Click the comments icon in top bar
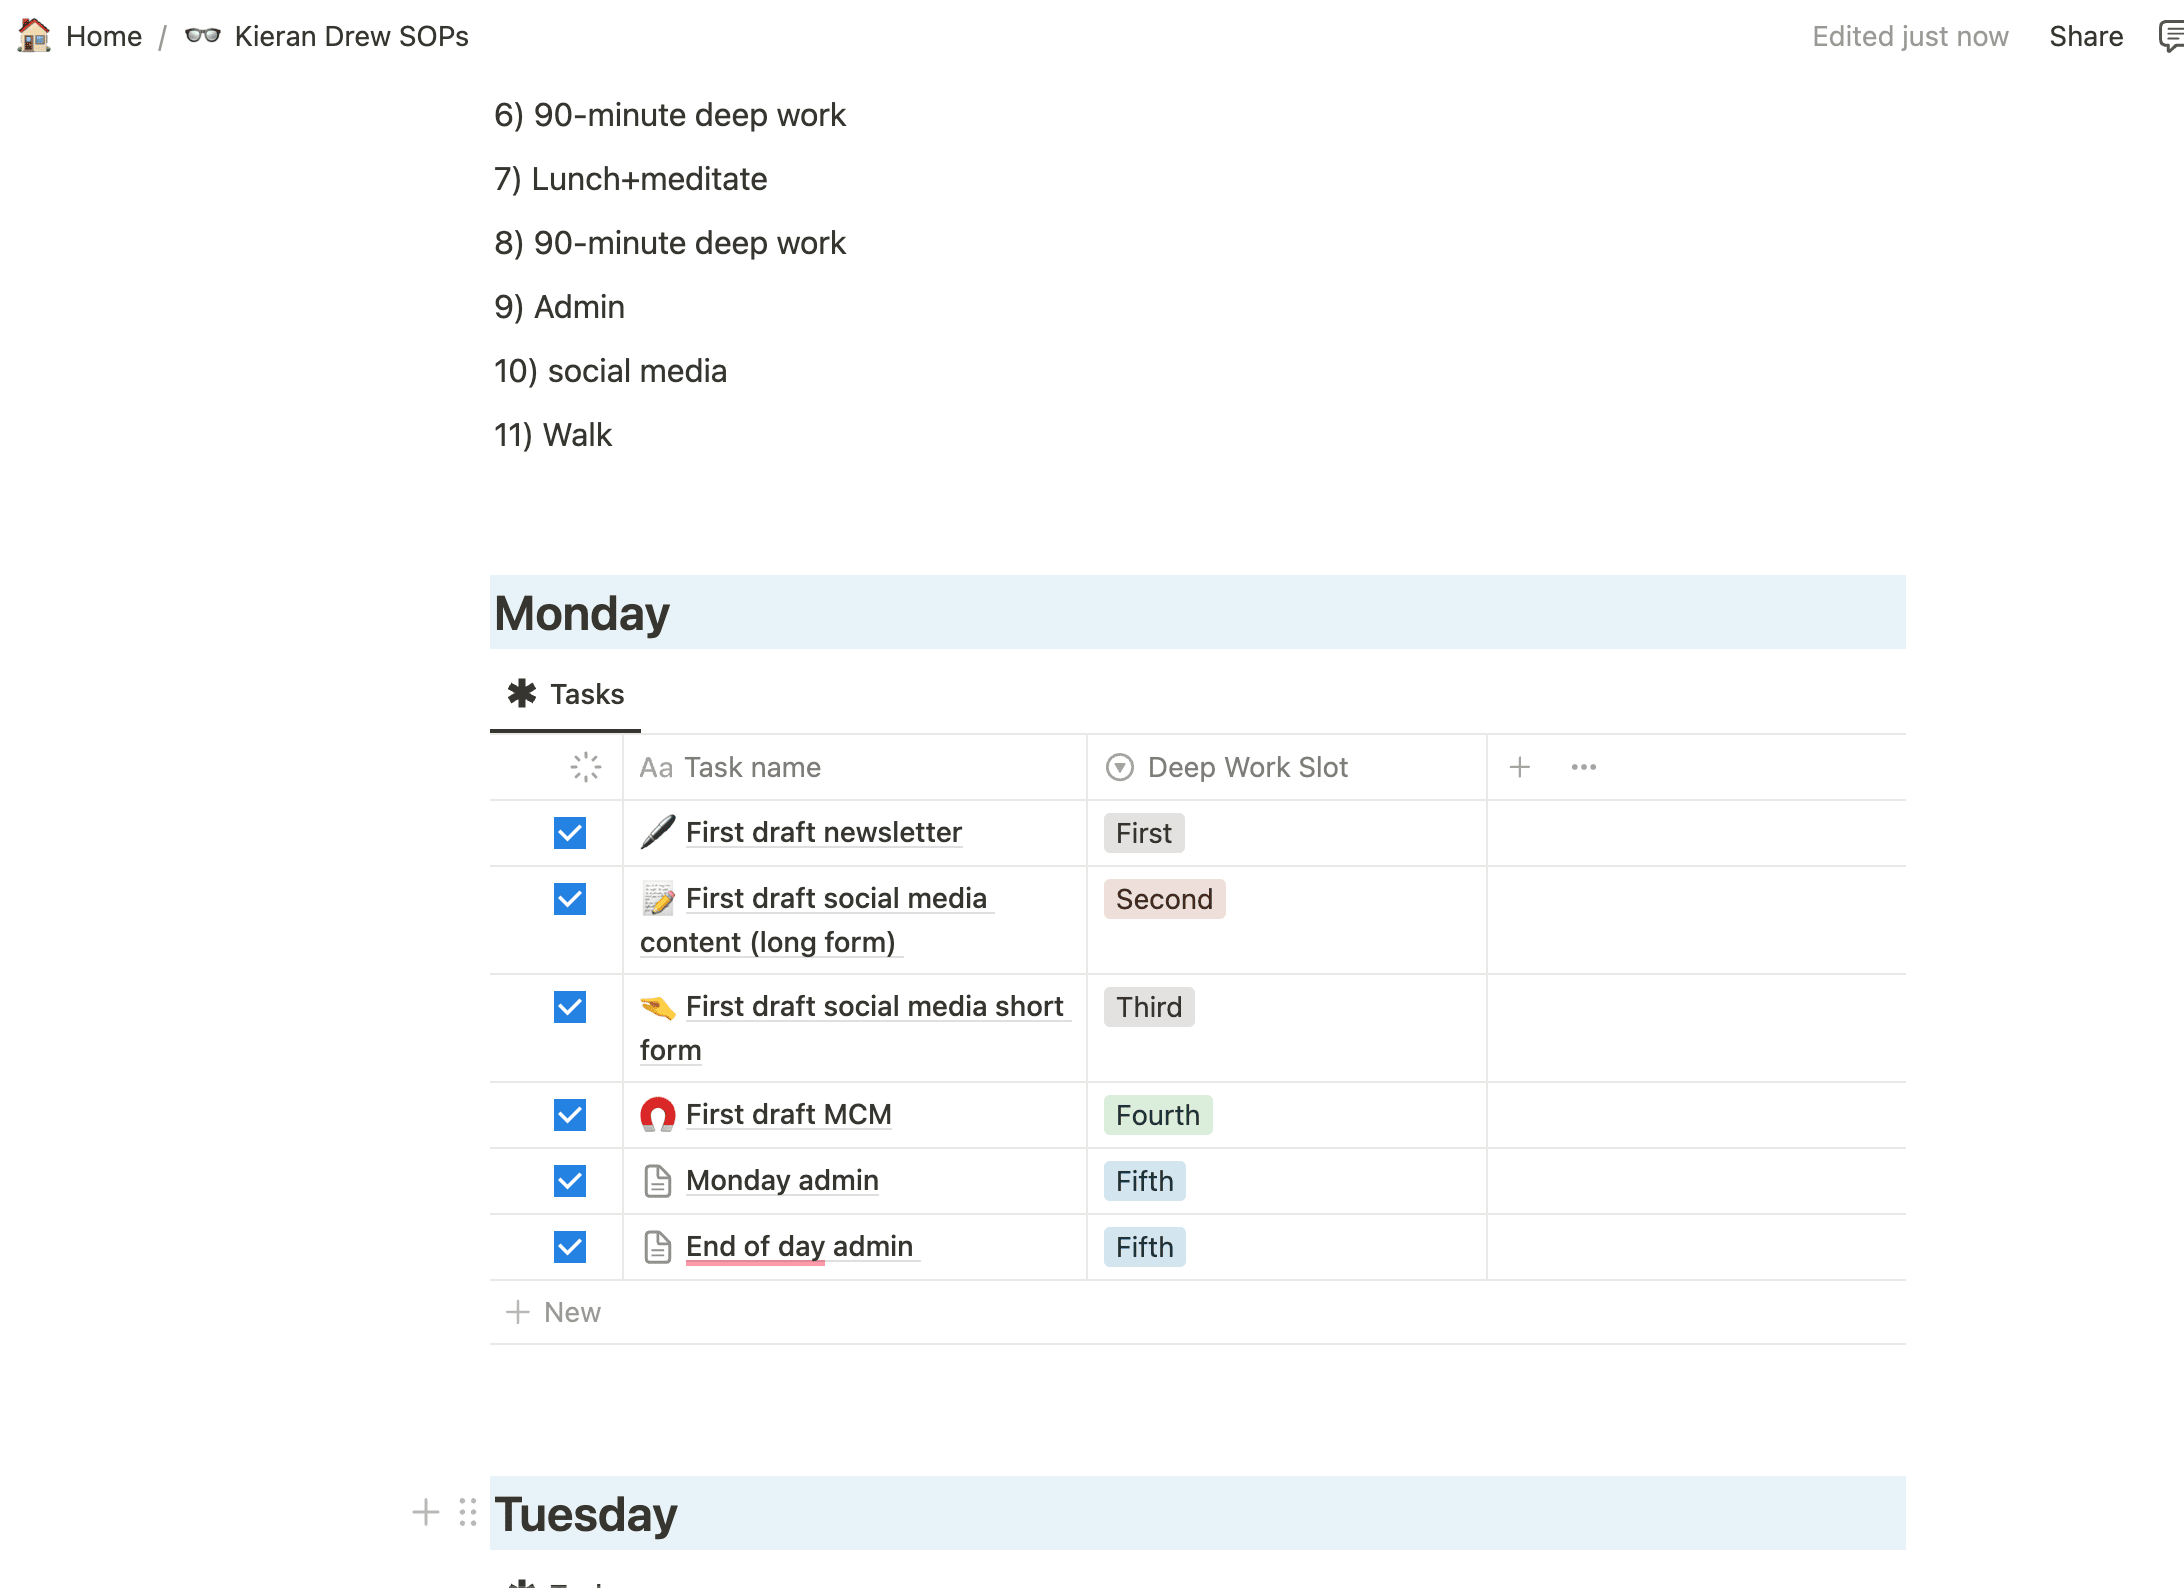2184x1588 pixels. tap(2172, 37)
